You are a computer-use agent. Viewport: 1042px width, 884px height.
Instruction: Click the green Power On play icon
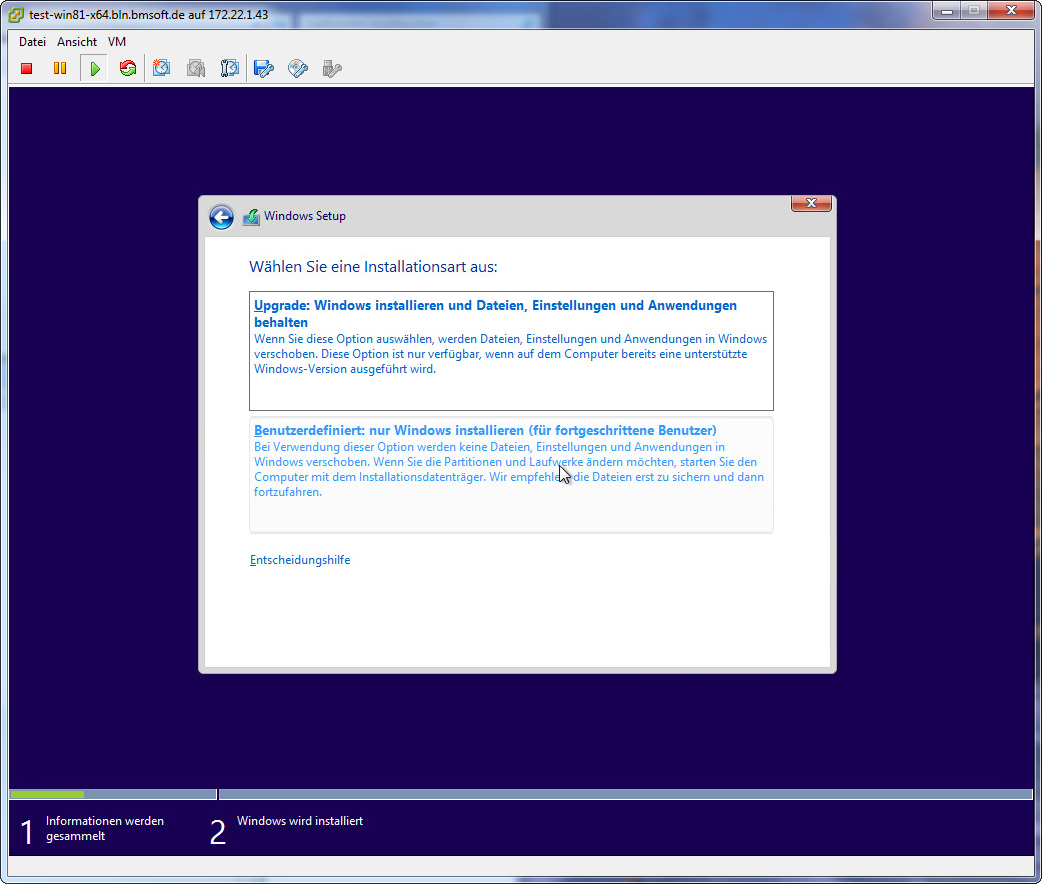[x=94, y=69]
